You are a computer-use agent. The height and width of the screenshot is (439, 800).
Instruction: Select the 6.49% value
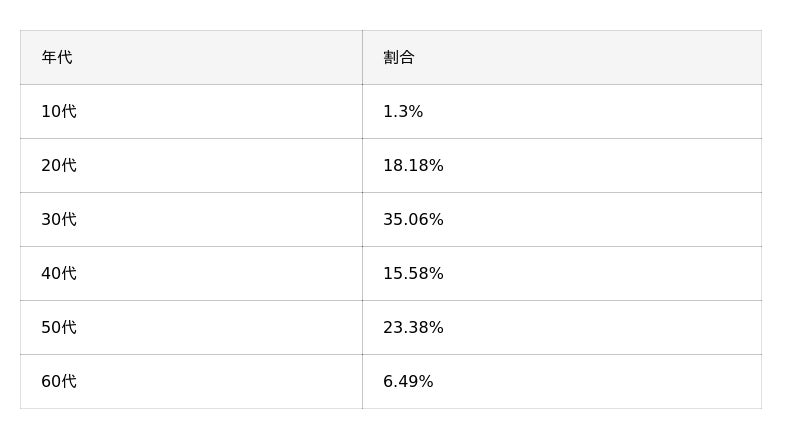click(x=408, y=382)
